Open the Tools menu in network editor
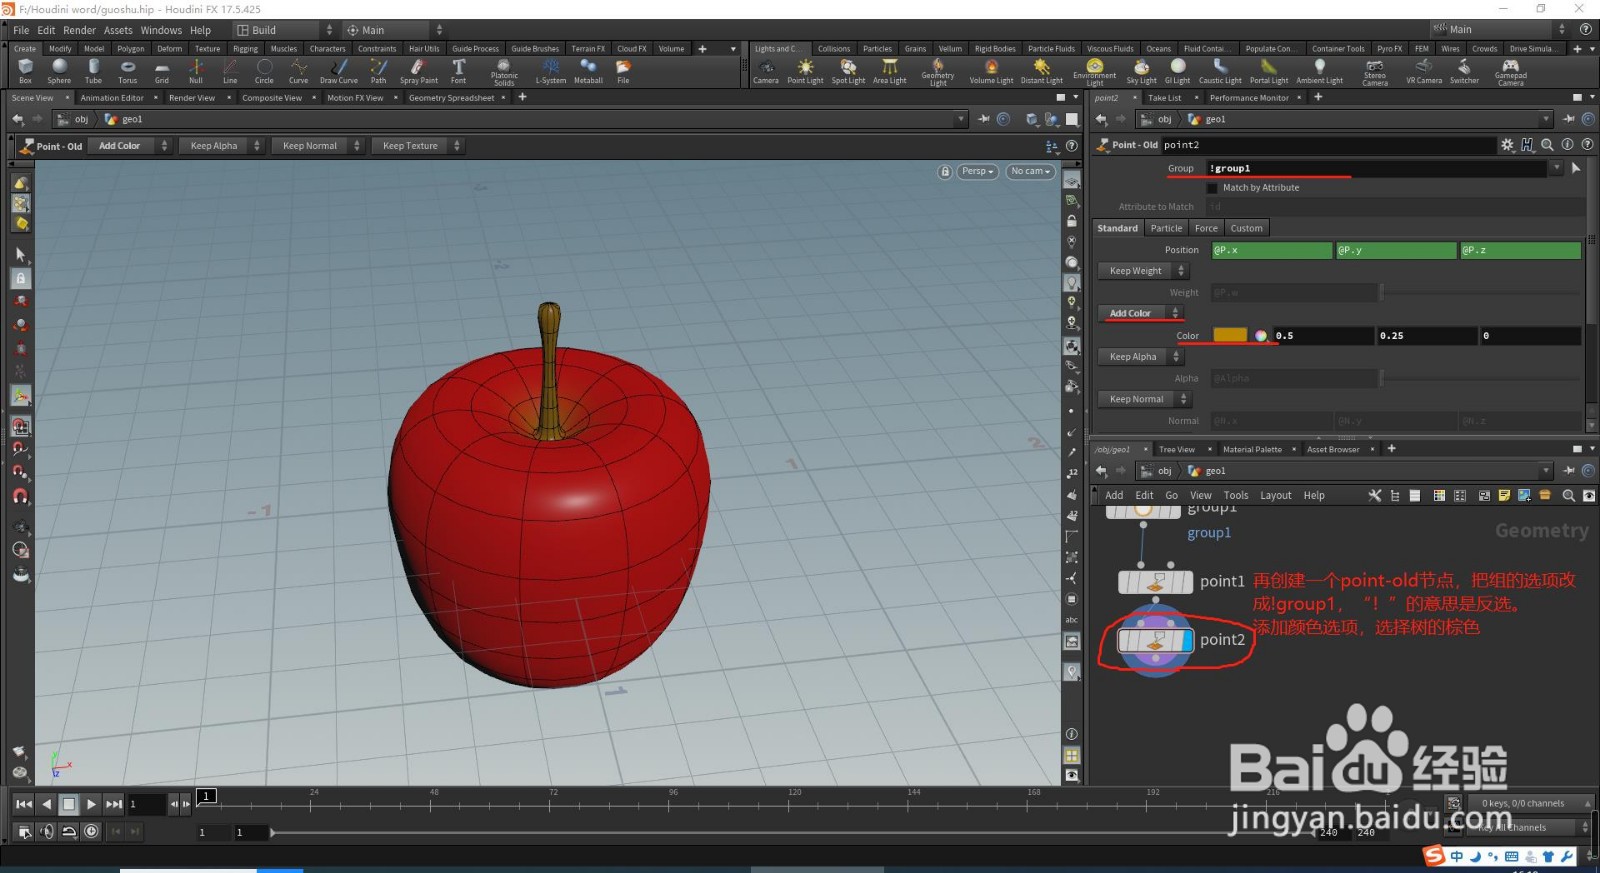The height and width of the screenshot is (873, 1600). 1236,496
